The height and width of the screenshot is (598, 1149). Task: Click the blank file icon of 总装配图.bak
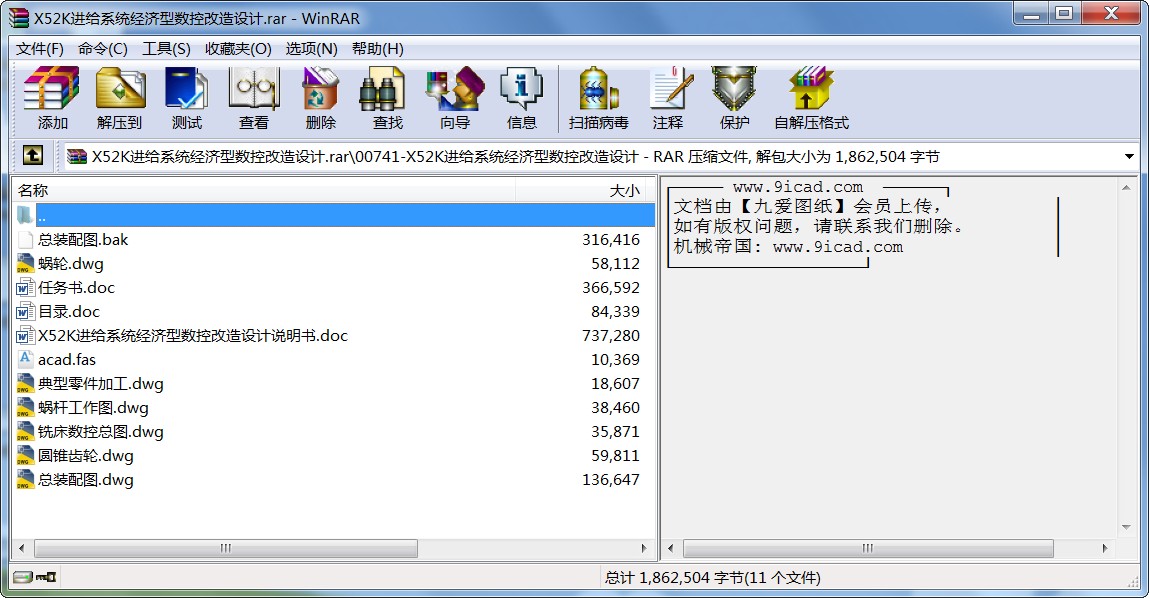(25, 240)
